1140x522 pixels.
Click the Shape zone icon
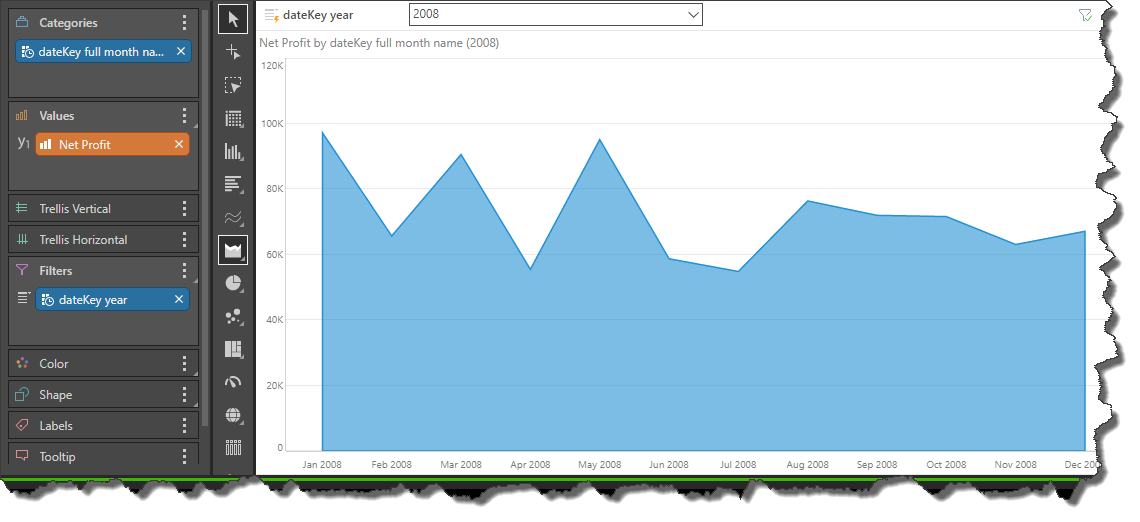[x=22, y=395]
